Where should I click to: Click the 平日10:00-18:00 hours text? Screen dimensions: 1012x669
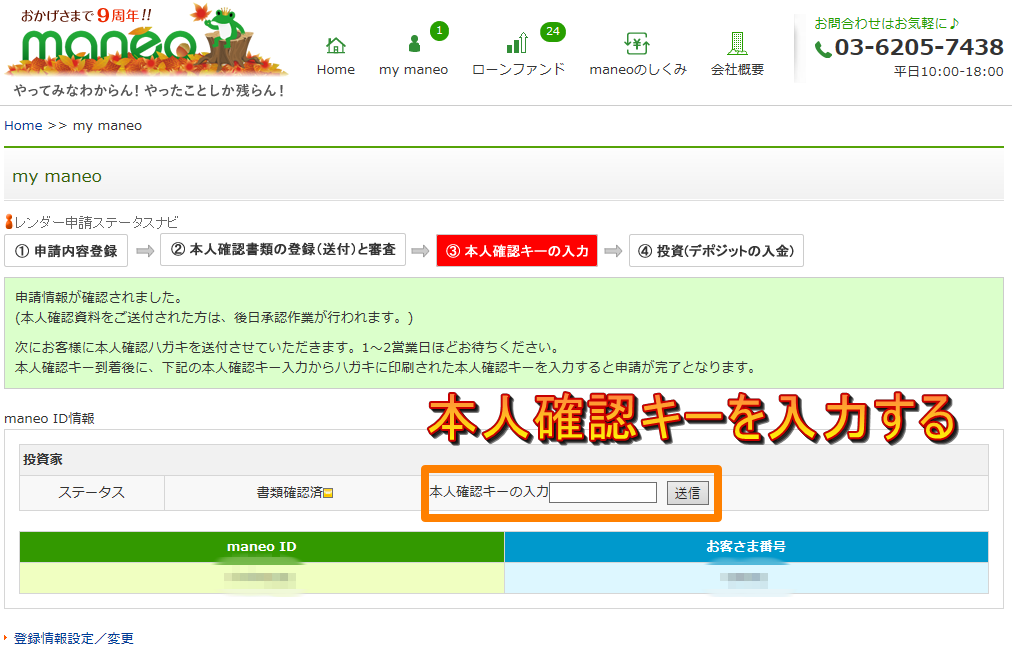(x=948, y=72)
